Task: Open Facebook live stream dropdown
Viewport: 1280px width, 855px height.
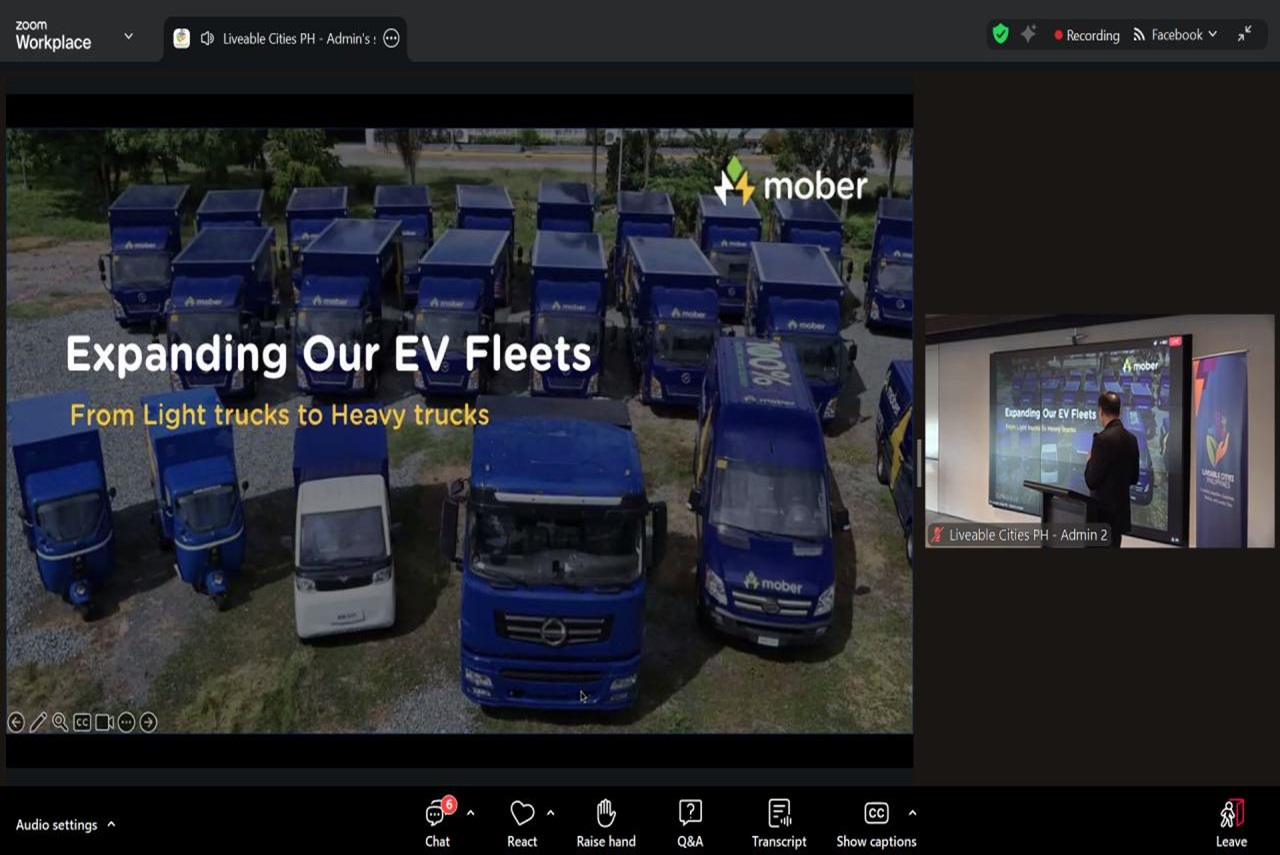Action: point(1176,35)
